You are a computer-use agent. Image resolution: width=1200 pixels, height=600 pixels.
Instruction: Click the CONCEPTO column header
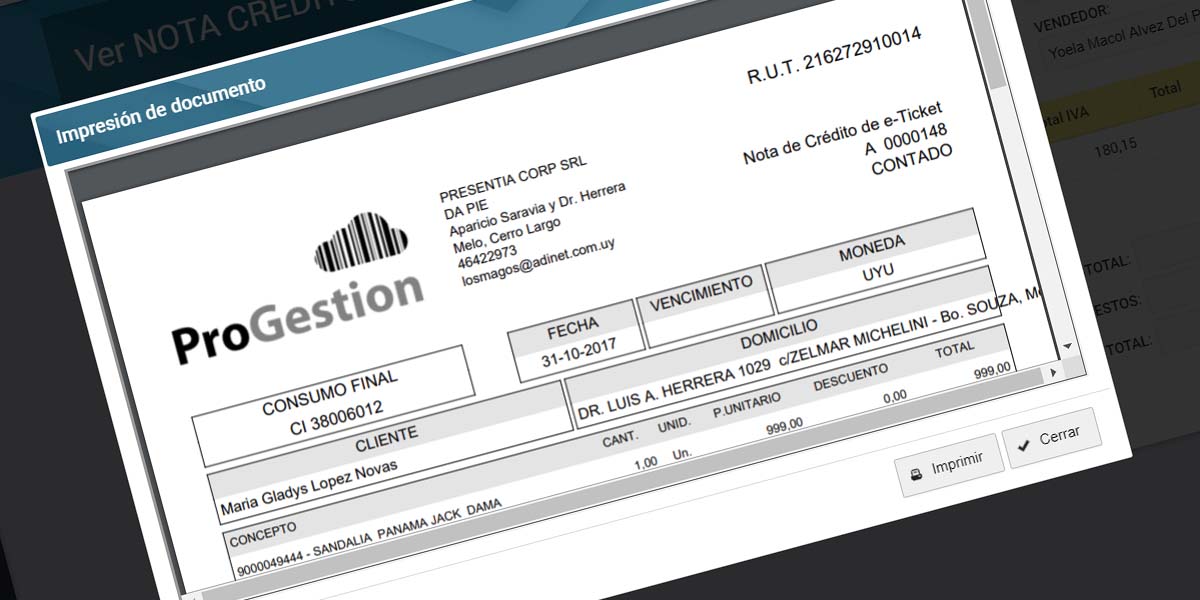263,533
